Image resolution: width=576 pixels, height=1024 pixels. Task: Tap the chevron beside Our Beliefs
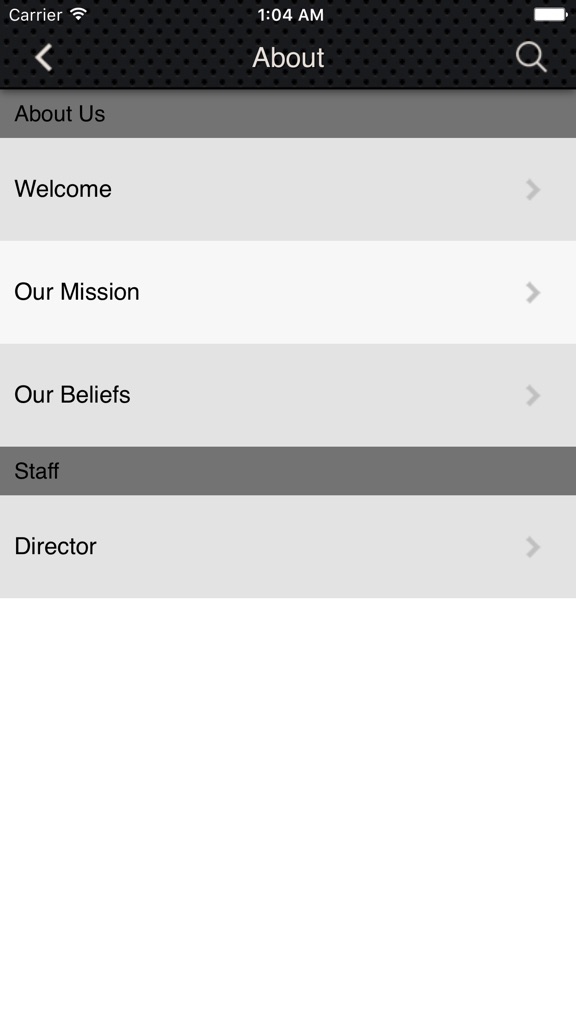pyautogui.click(x=532, y=395)
